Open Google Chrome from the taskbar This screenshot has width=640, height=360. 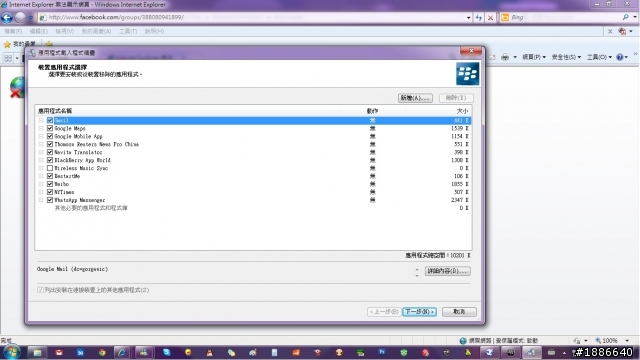pyautogui.click(x=102, y=352)
